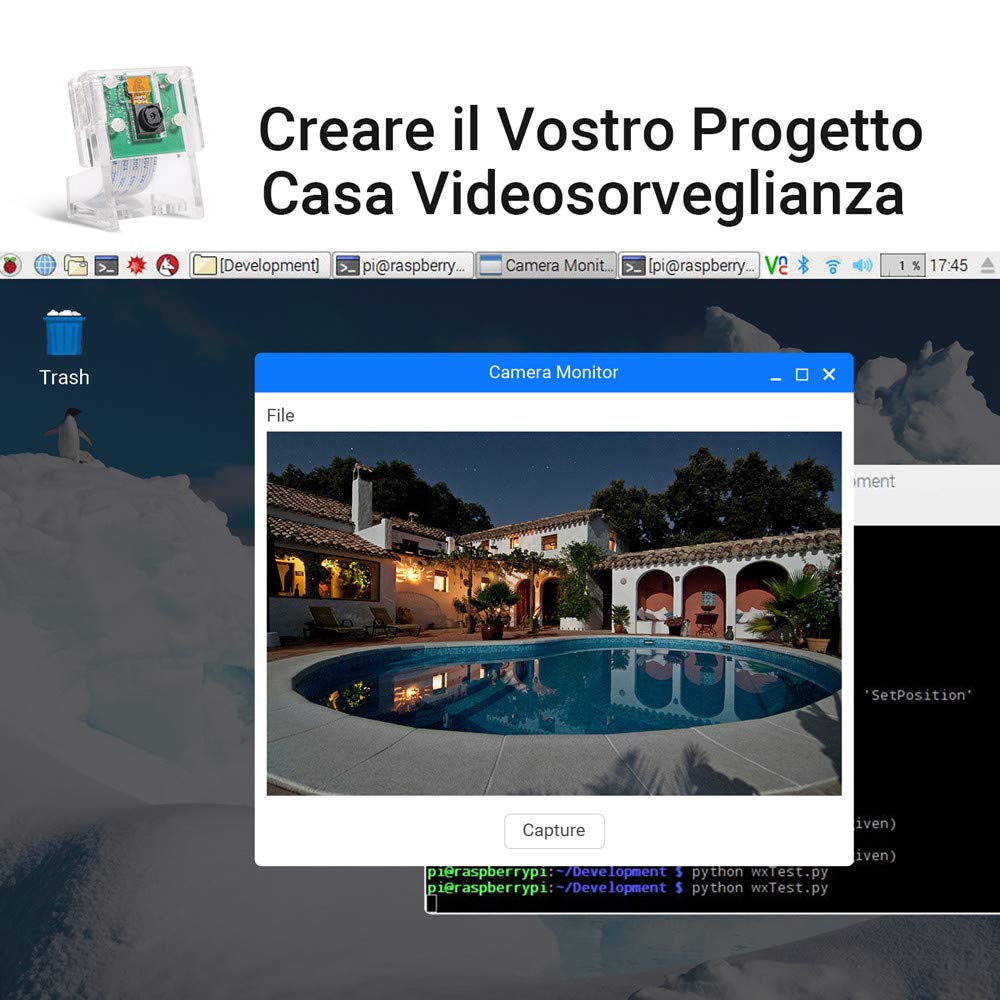Open the File menu in Camera Monitor
Screen dimensions: 1000x1000
pos(281,415)
